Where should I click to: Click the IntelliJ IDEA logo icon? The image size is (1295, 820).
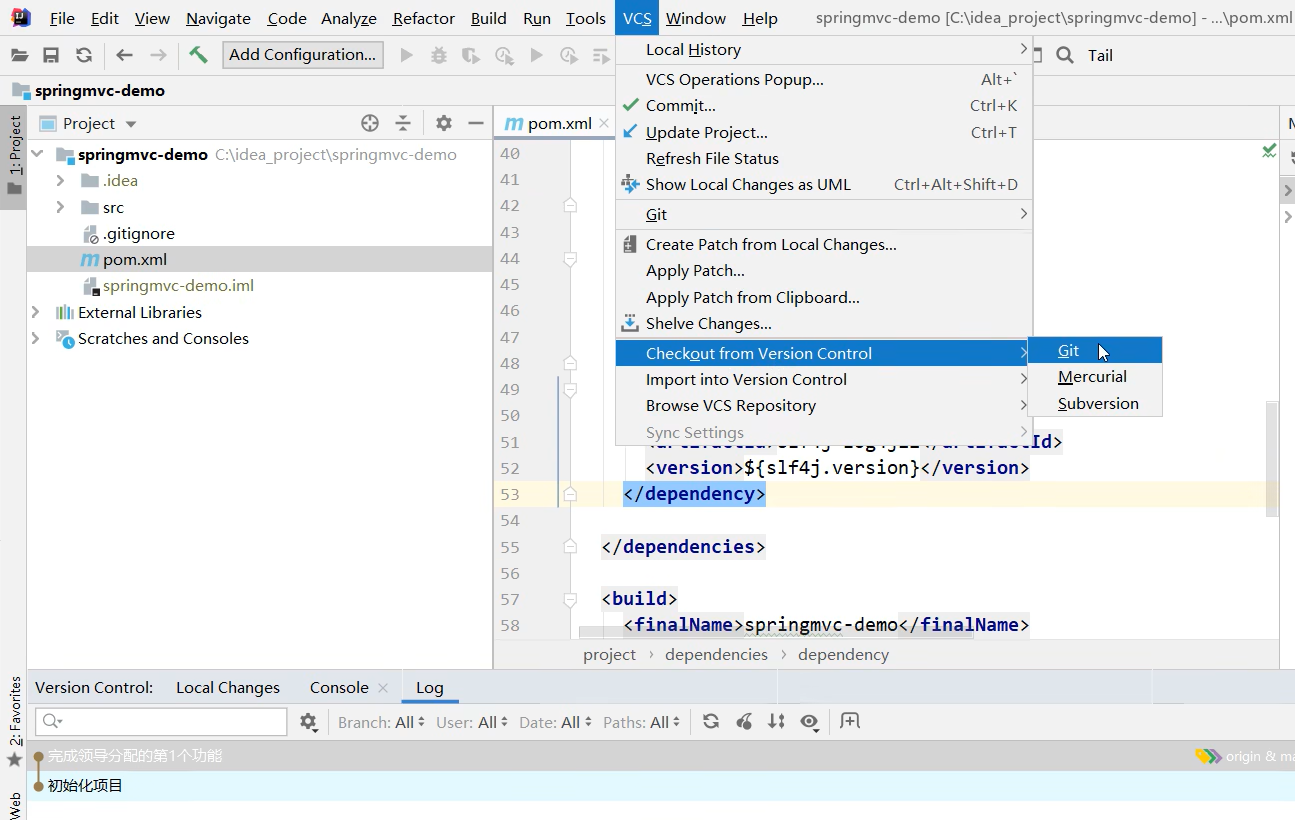pos(20,18)
